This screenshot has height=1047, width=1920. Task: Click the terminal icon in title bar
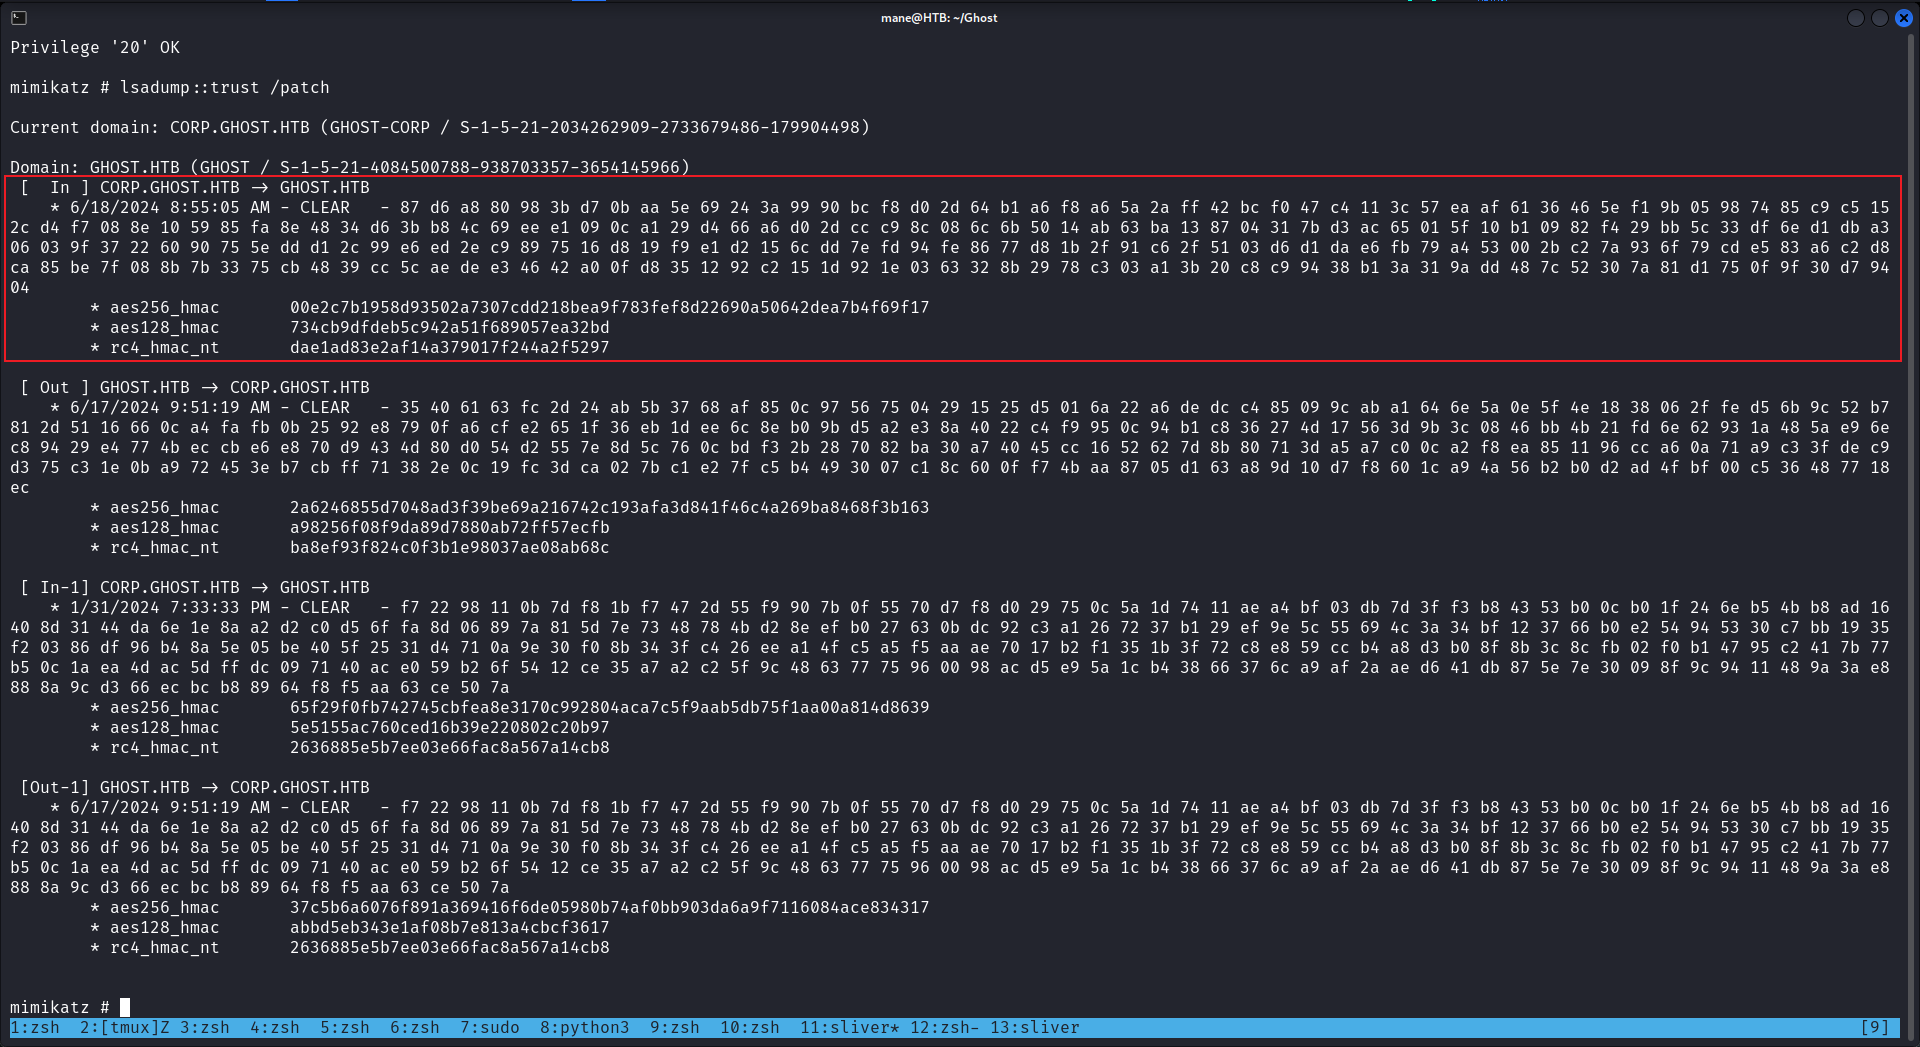pos(18,17)
